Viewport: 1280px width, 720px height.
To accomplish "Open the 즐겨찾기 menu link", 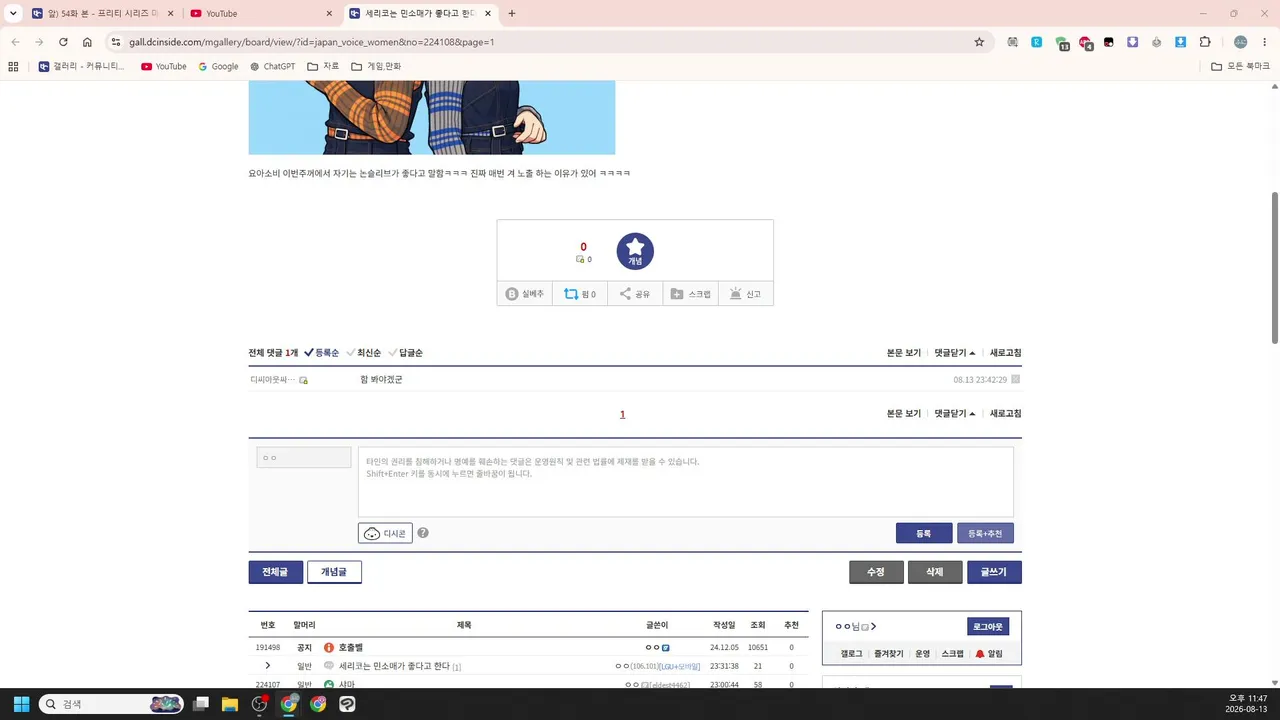I will 888,654.
